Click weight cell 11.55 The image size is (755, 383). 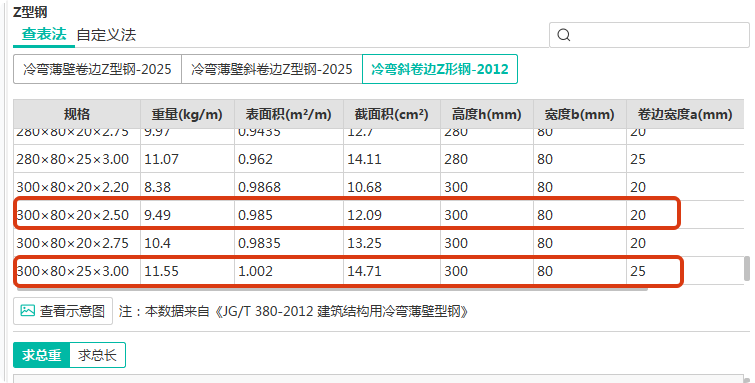tap(187, 271)
